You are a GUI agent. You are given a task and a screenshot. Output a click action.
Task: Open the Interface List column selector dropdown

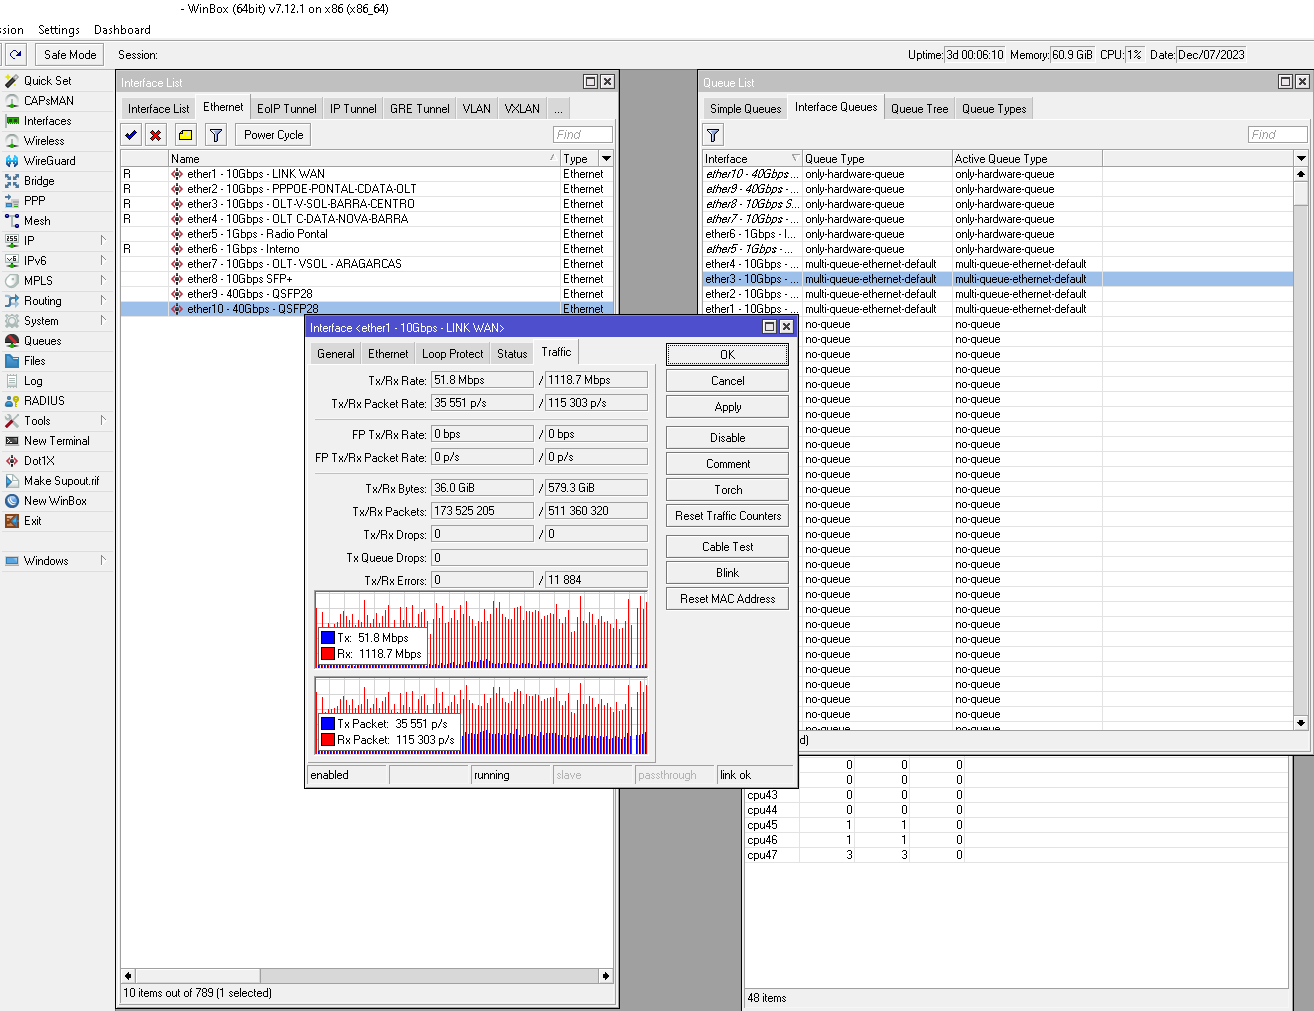(x=606, y=159)
